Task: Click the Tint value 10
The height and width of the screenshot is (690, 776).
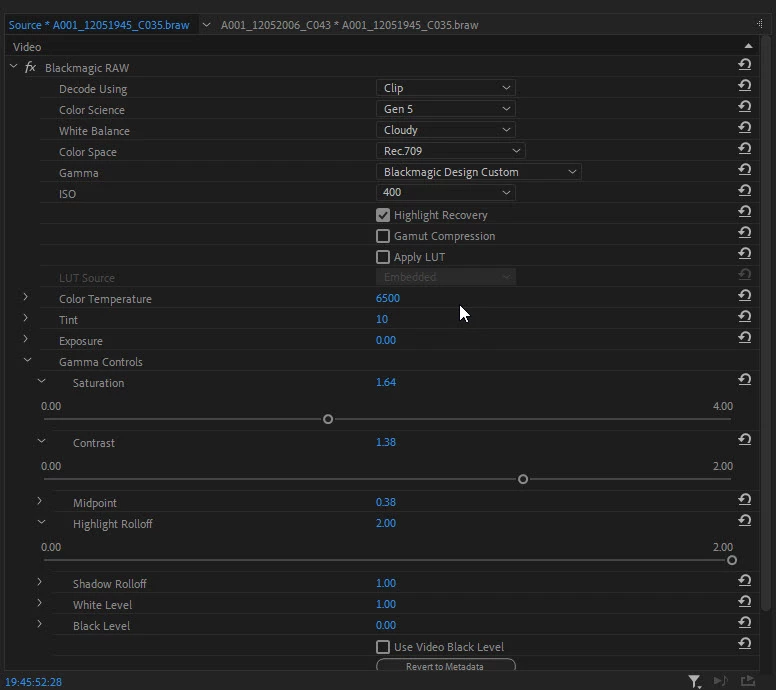Action: pyautogui.click(x=382, y=319)
